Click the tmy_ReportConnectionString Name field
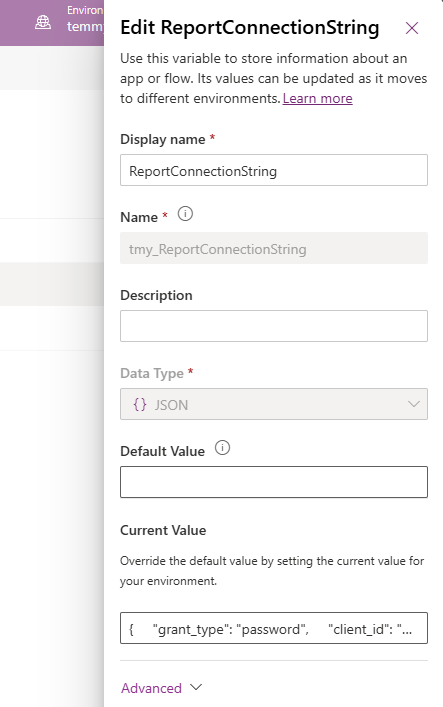This screenshot has width=443, height=707. 274,248
